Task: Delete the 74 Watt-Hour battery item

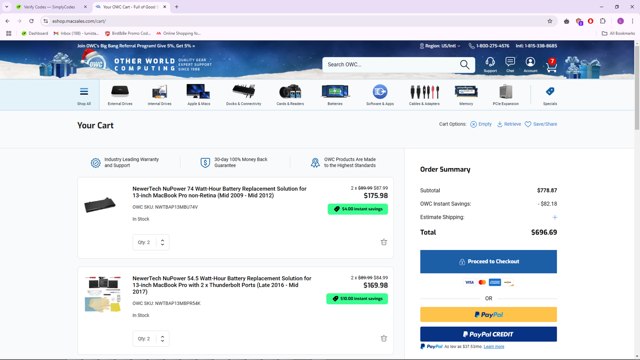Action: click(384, 242)
